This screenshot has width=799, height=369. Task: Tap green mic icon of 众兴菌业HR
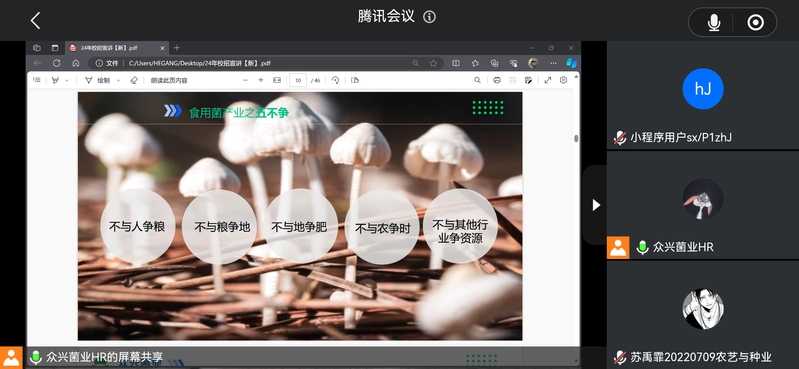click(x=643, y=247)
